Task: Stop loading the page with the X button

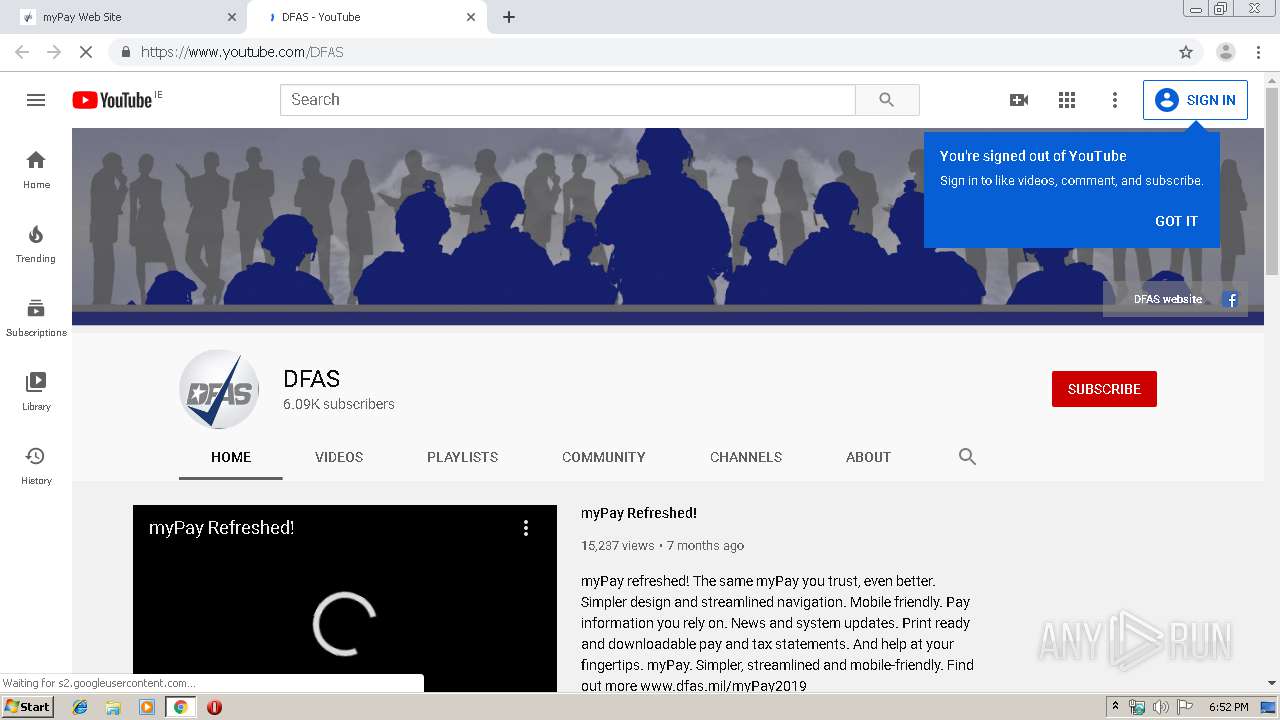Action: (86, 52)
